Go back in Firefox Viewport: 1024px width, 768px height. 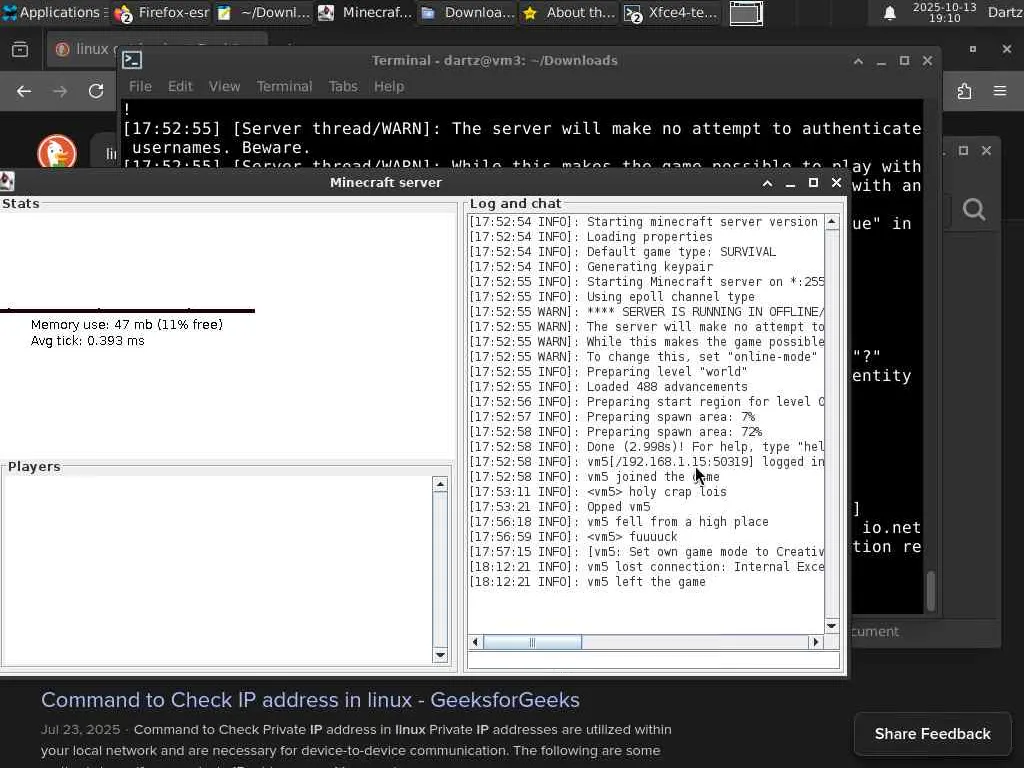24,91
